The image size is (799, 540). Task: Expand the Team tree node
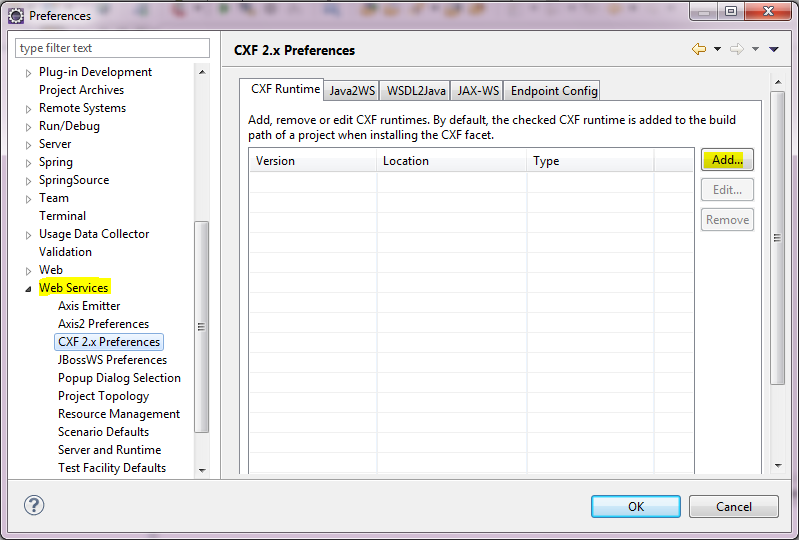(x=29, y=199)
